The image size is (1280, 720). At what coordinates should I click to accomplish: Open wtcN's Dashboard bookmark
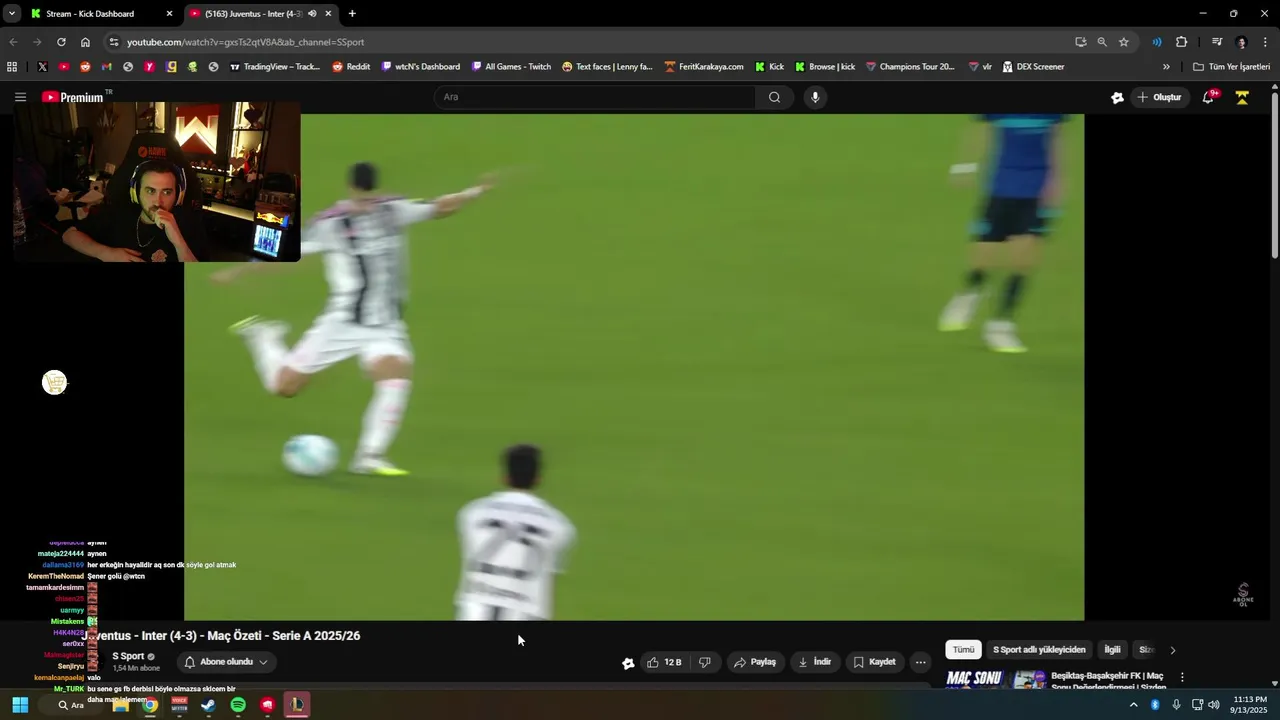(420, 67)
